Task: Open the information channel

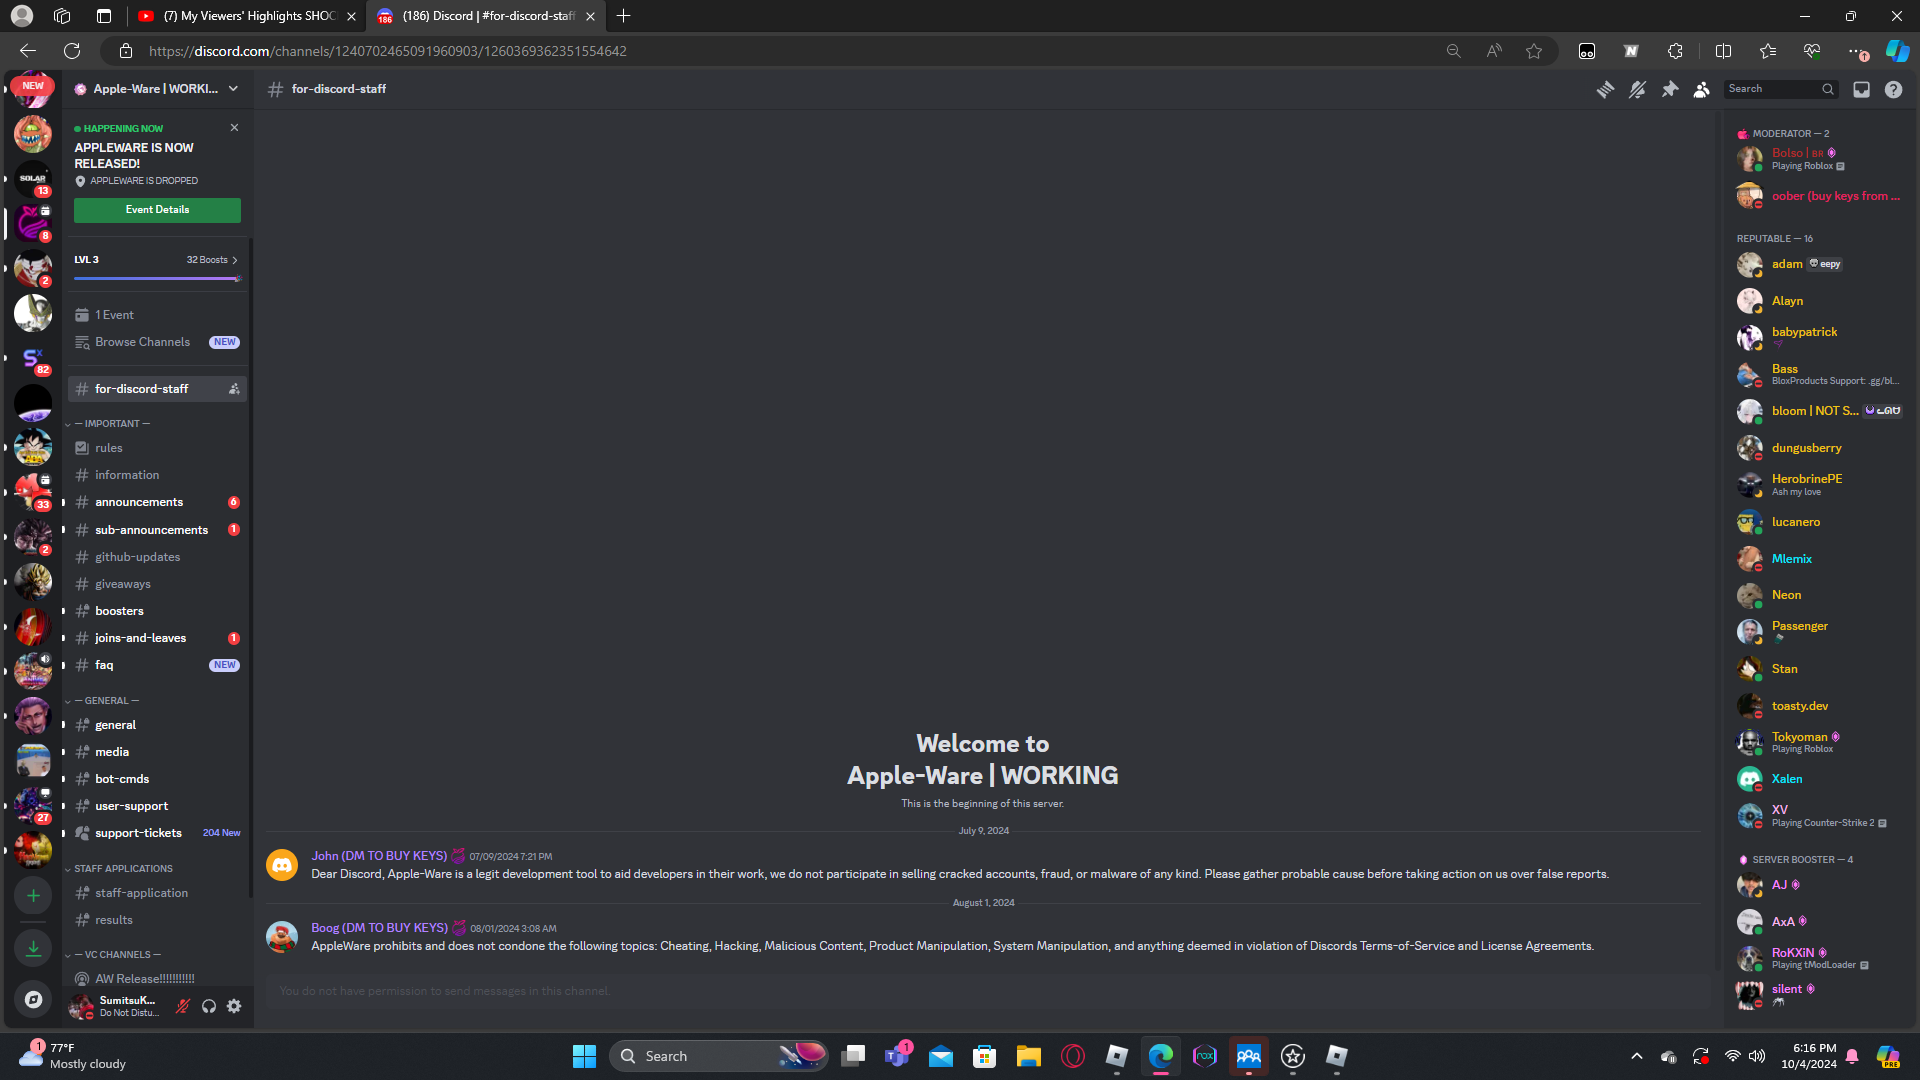Action: coord(157,475)
